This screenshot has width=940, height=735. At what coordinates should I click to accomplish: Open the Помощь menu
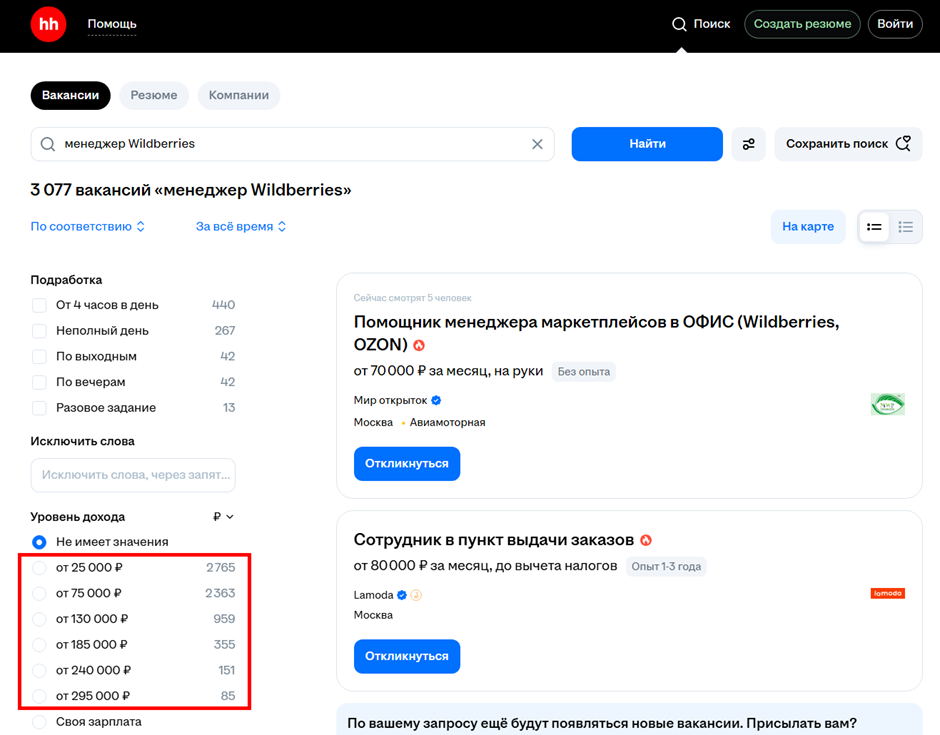[x=112, y=24]
